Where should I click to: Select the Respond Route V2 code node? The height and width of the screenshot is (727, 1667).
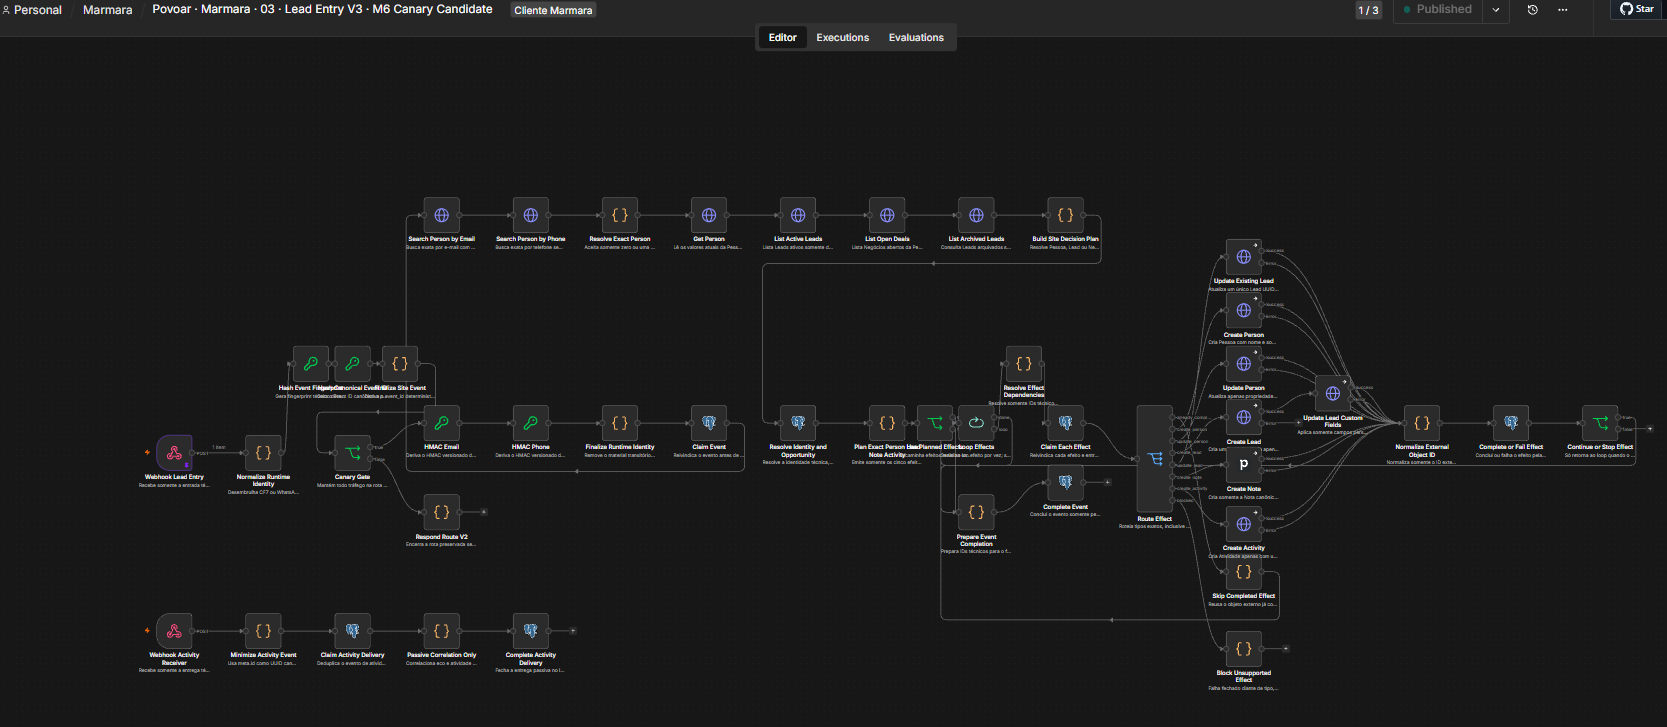[x=441, y=512]
